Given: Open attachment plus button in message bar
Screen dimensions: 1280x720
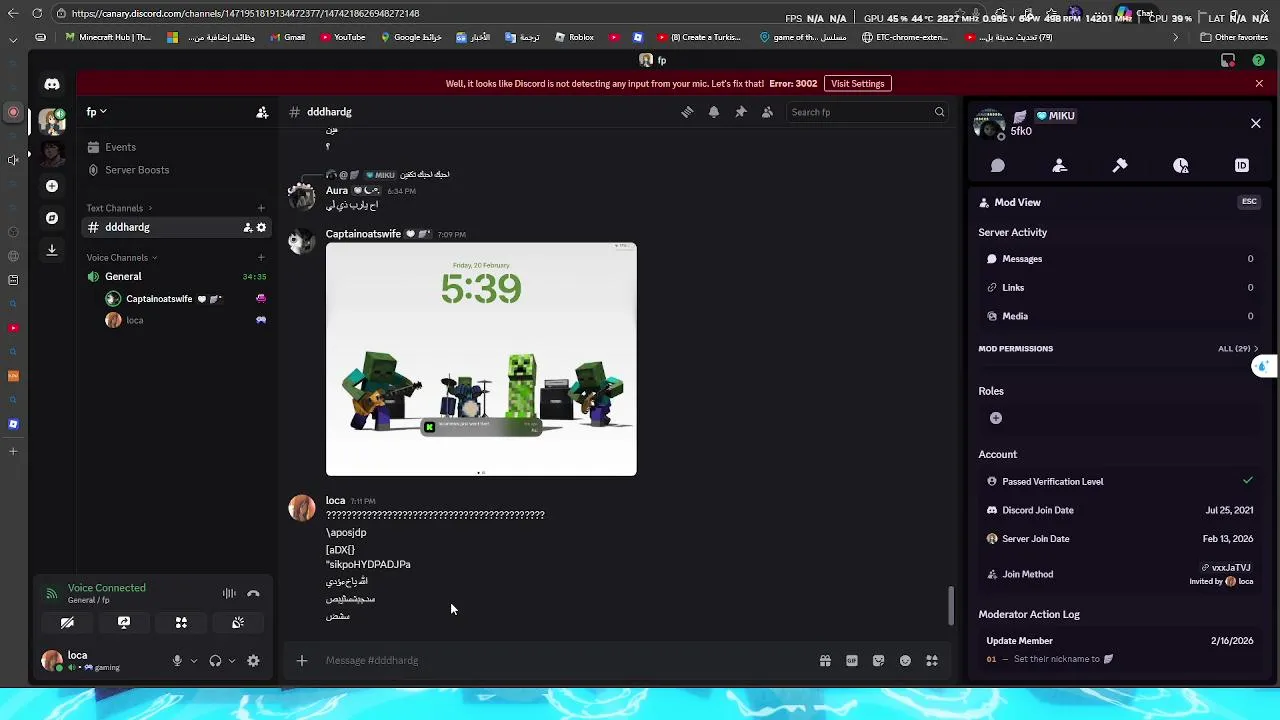Looking at the screenshot, I should [x=301, y=661].
